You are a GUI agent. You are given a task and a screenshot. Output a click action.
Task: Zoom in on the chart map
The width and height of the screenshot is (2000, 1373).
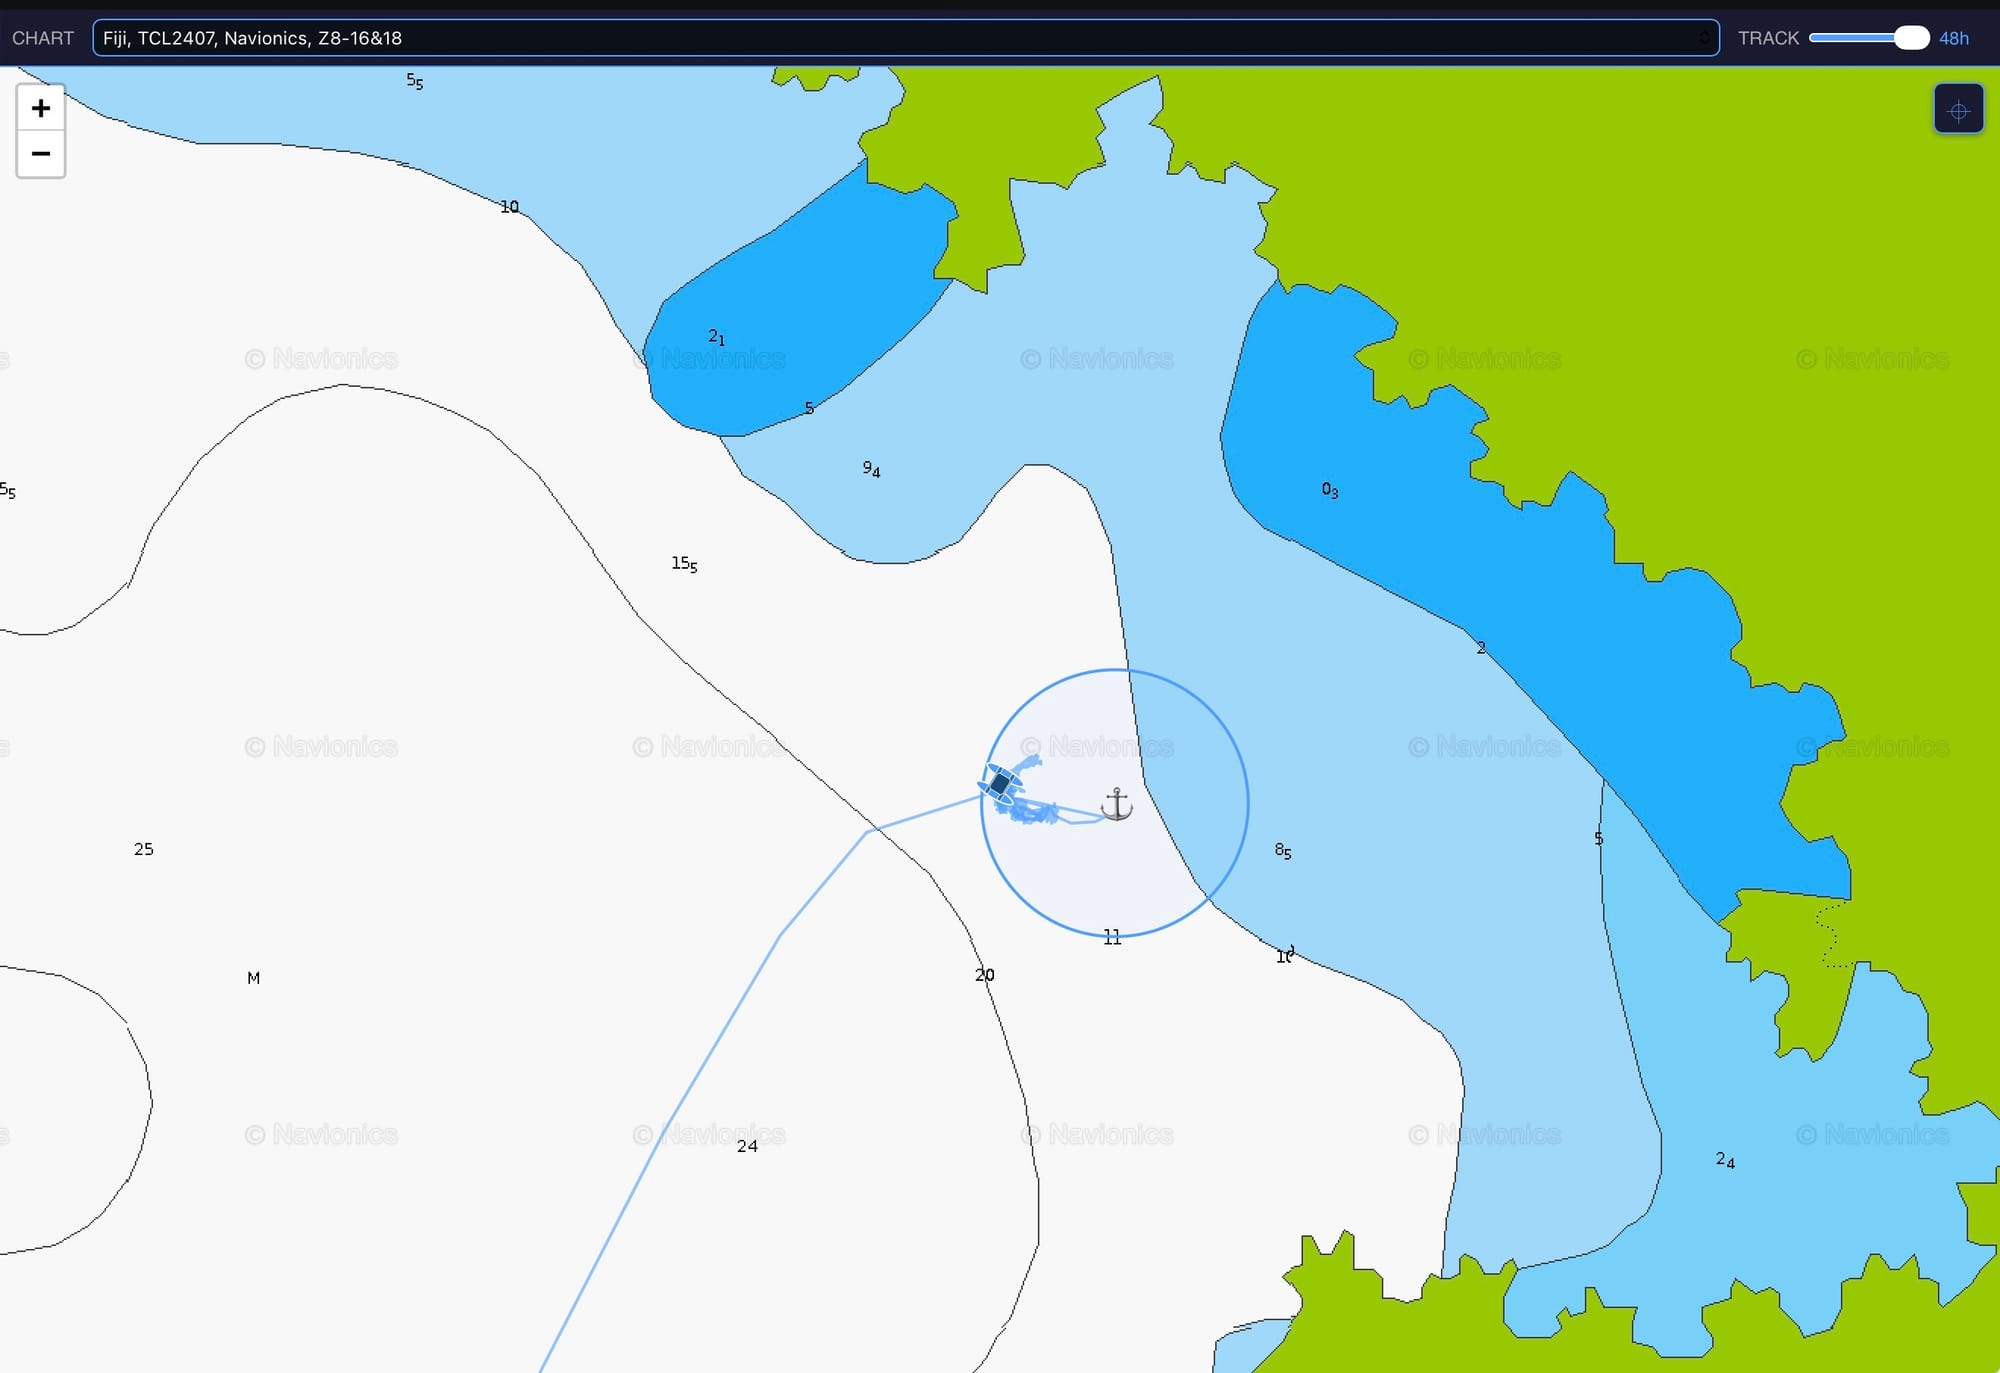(x=41, y=108)
